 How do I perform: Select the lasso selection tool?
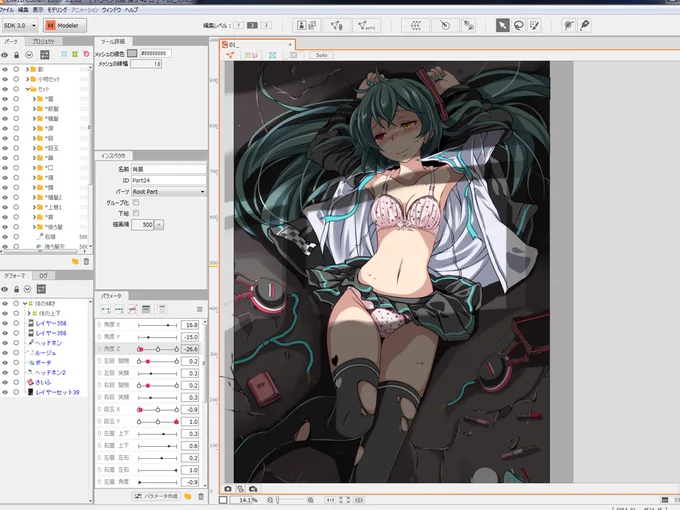[x=518, y=26]
